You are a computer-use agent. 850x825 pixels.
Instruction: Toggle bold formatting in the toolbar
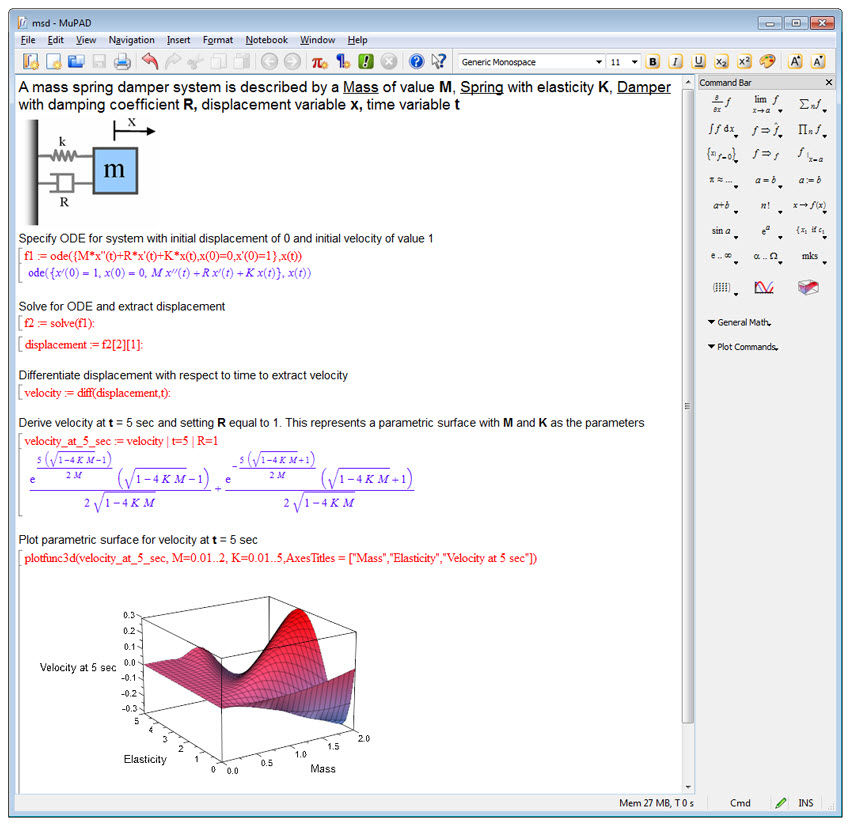pyautogui.click(x=652, y=61)
